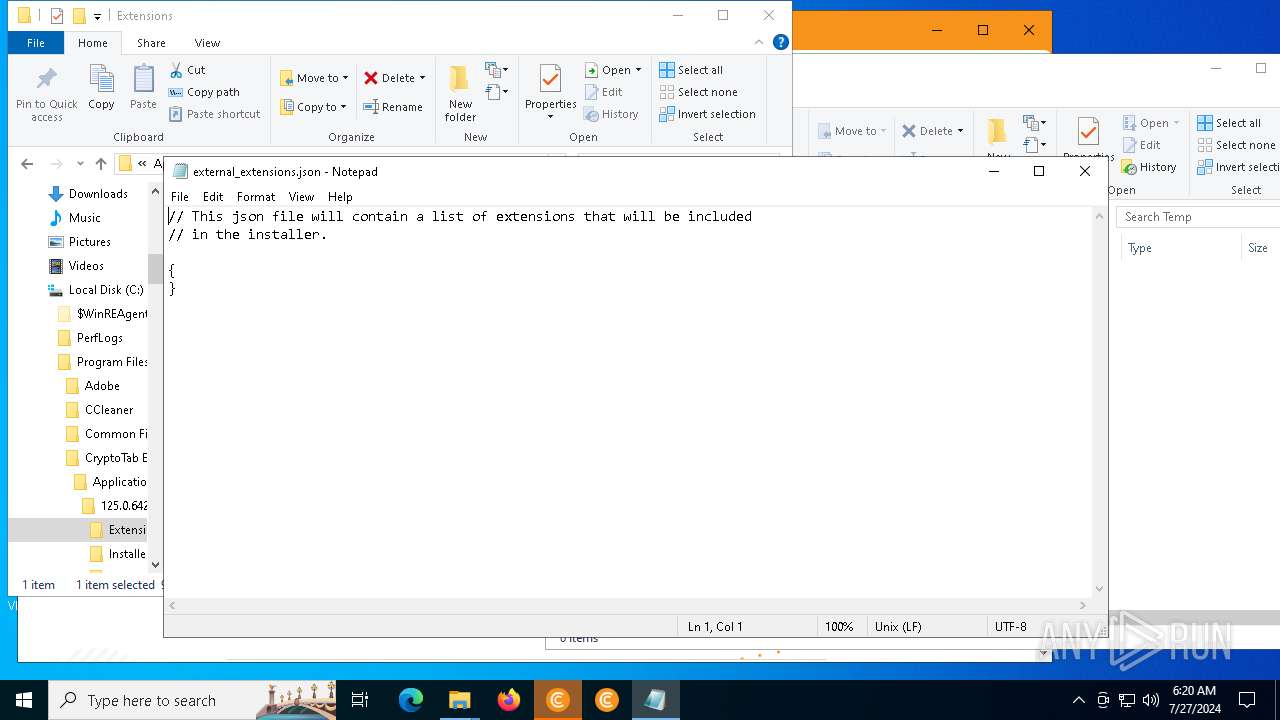The image size is (1280, 720).
Task: Open Notepad View menu
Action: [x=301, y=197]
